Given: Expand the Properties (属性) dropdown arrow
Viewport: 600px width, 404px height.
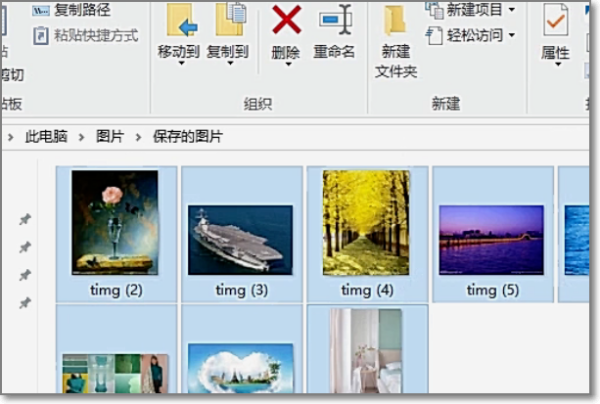Looking at the screenshot, I should [558, 64].
